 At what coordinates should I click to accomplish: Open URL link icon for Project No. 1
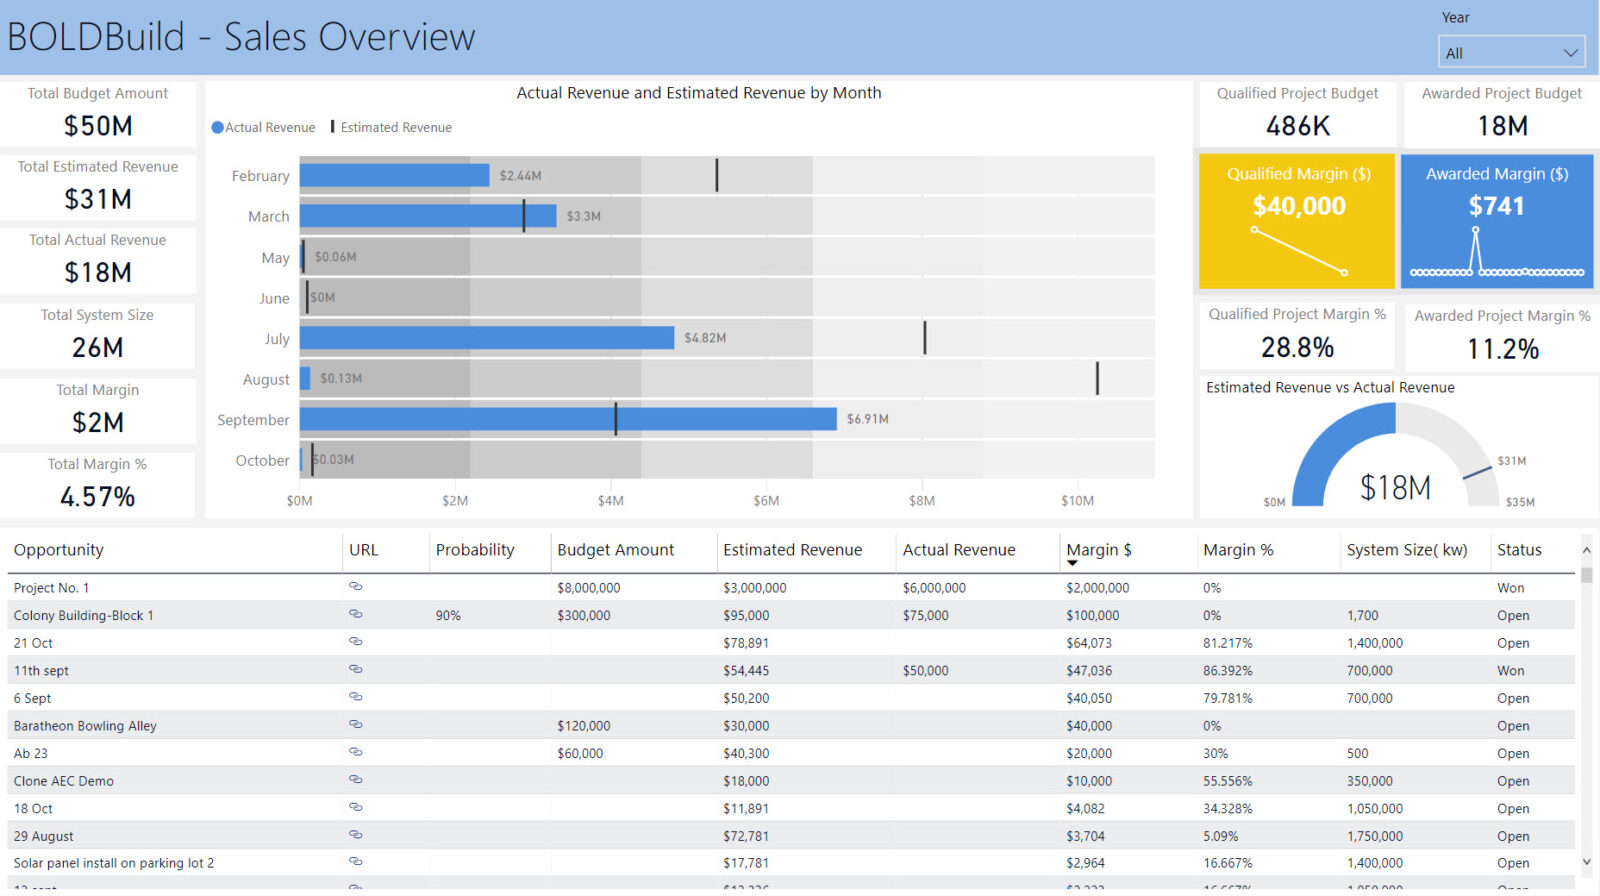[355, 587]
